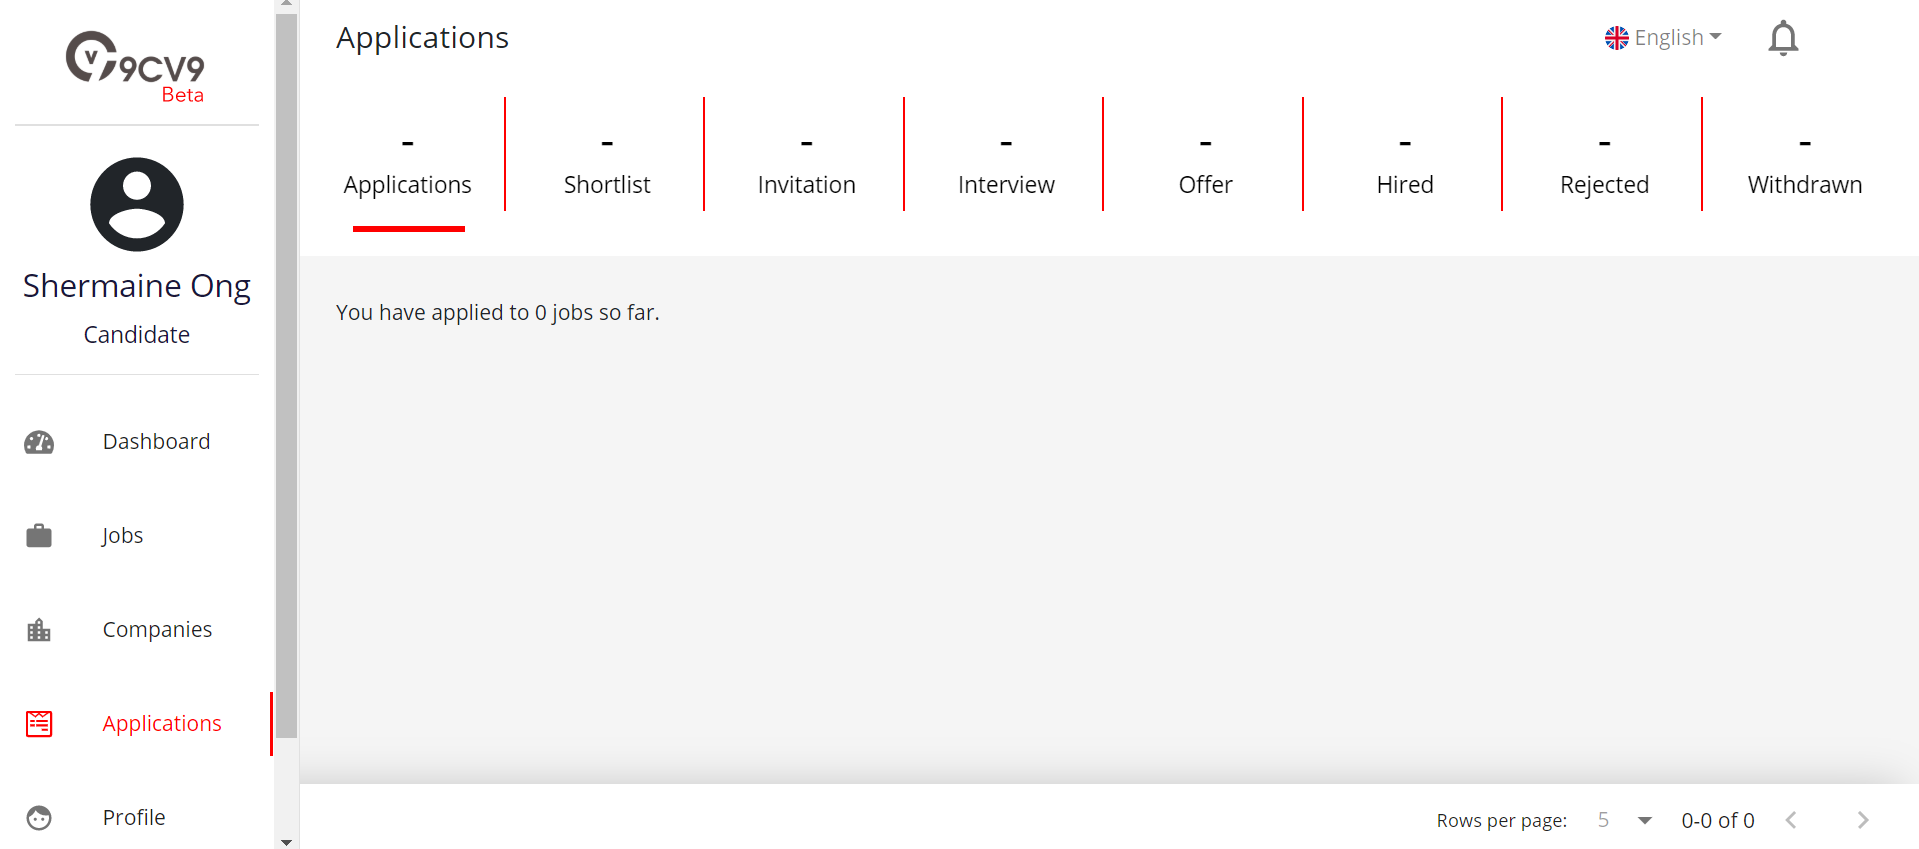Select the Offer status counter
Image resolution: width=1919 pixels, height=849 pixels.
pyautogui.click(x=1205, y=184)
